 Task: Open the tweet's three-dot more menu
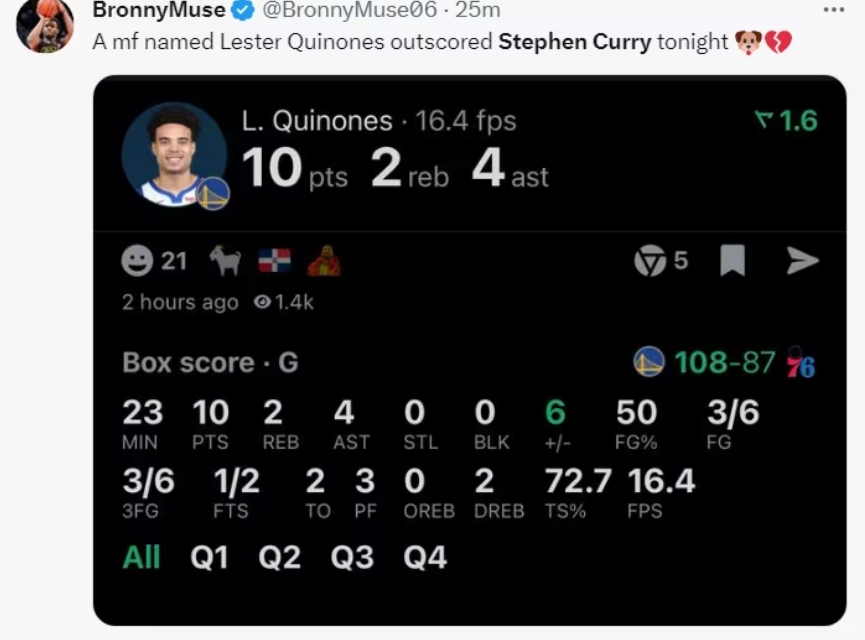click(833, 9)
